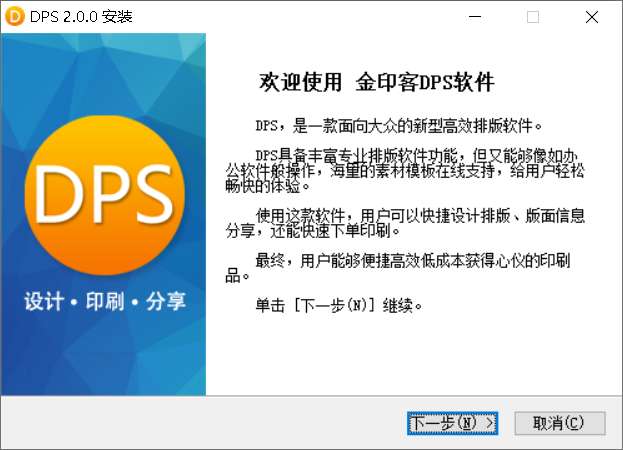This screenshot has width=623, height=450.
Task: Click the line DPS，是一款面向大众的新型高效排版软件
Action: 399,126
